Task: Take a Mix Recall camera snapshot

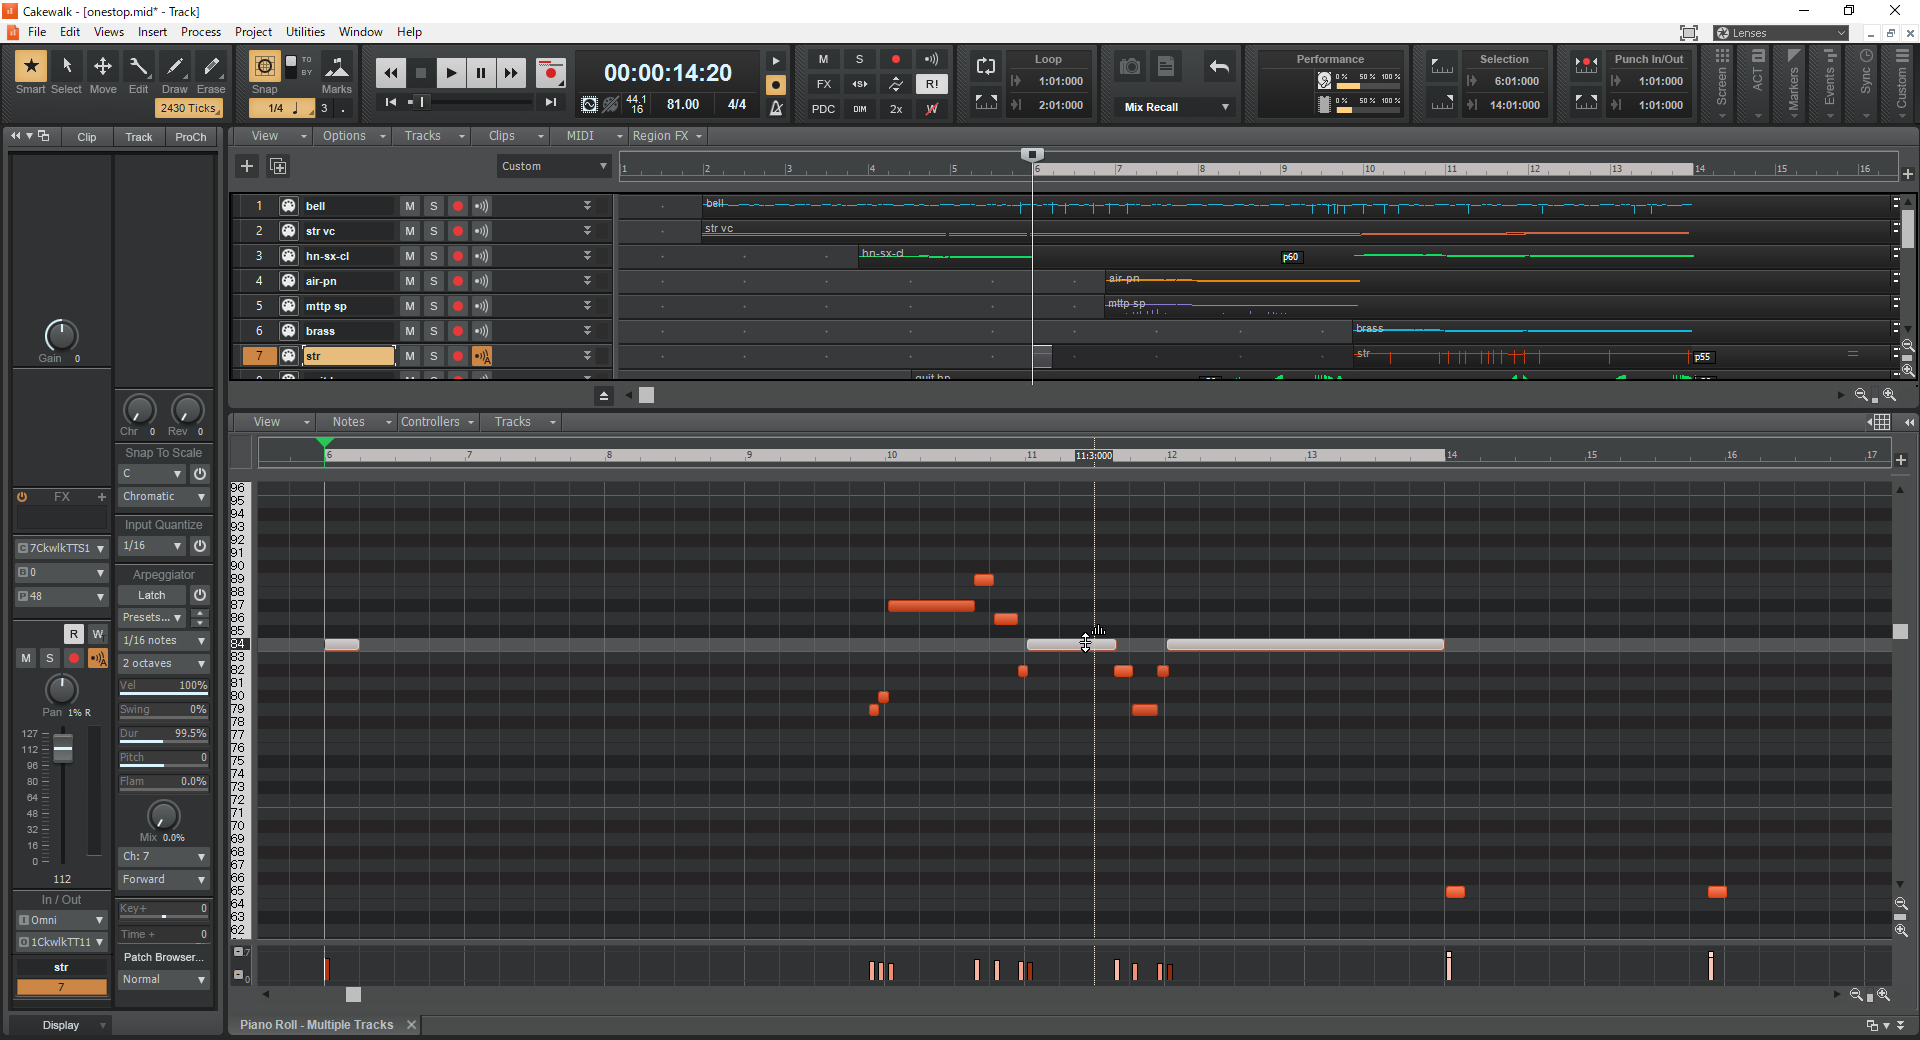Action: point(1130,67)
